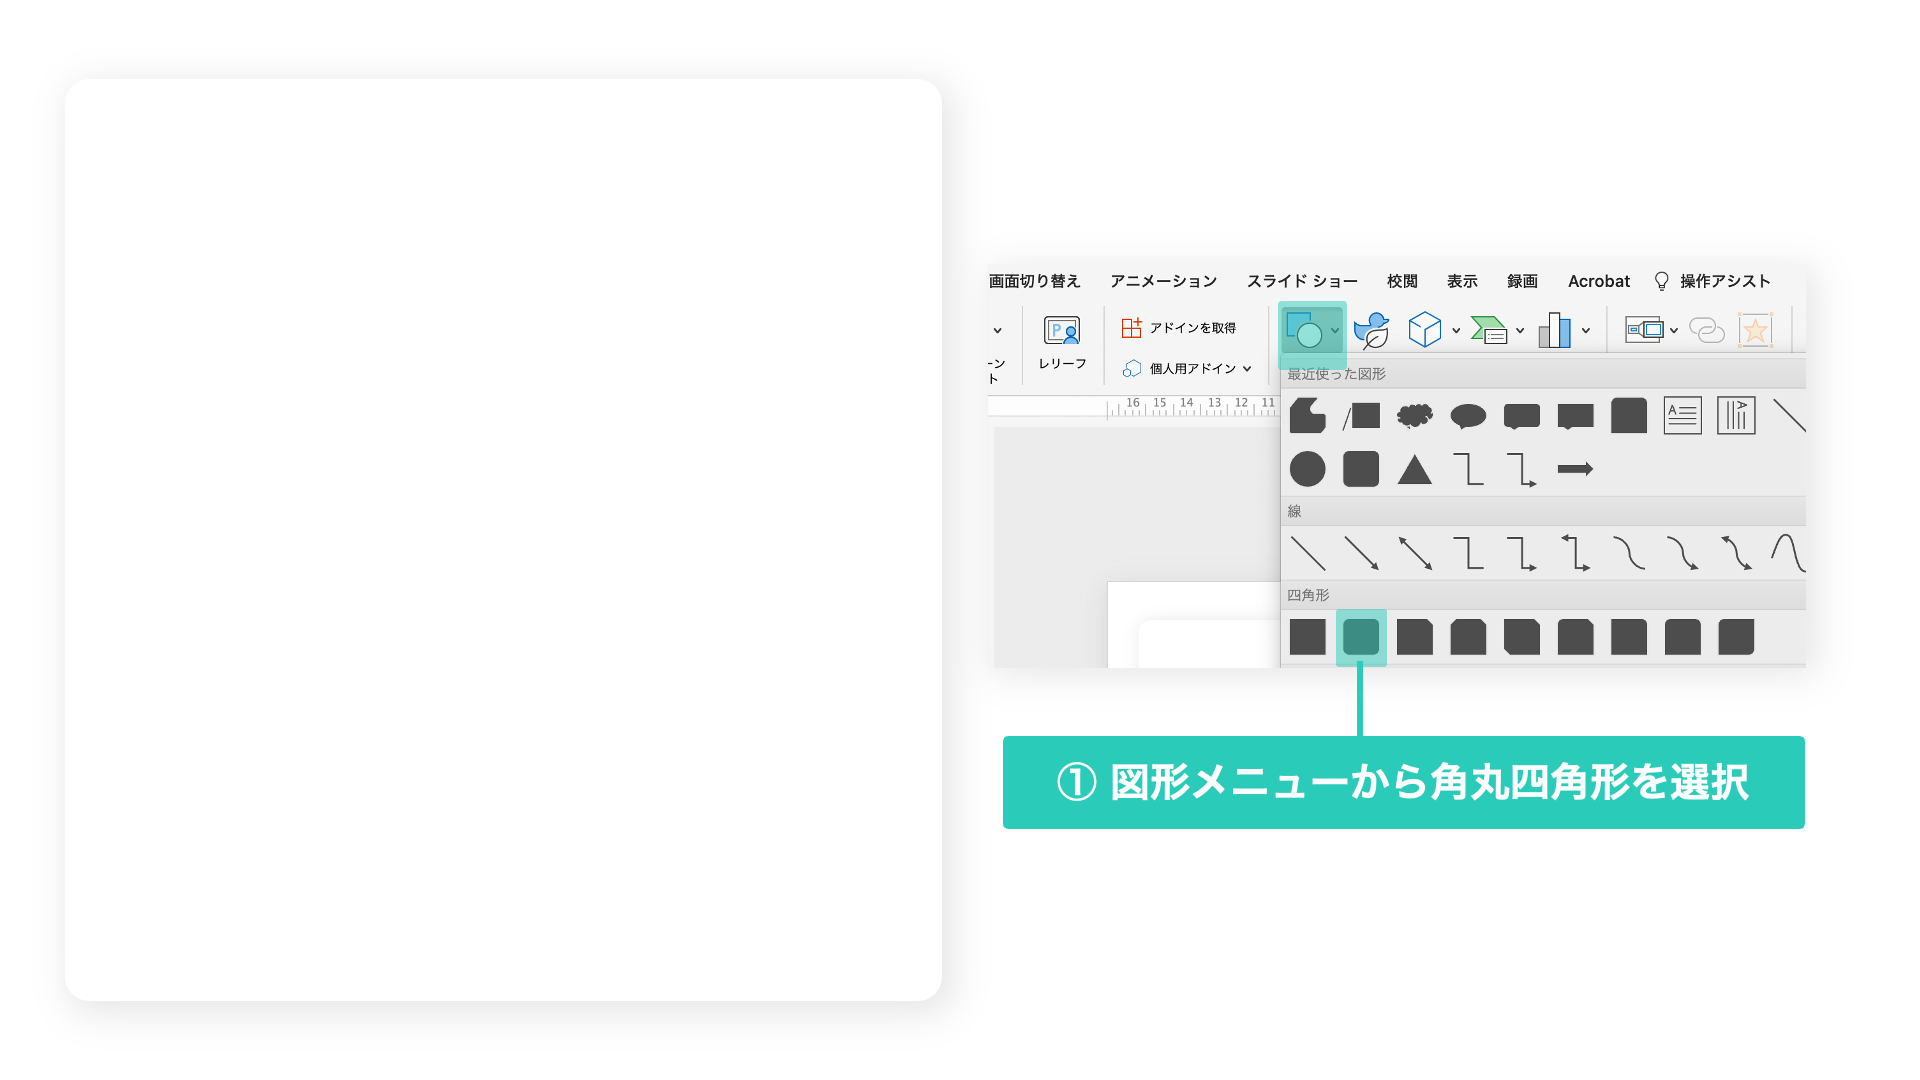Select the triangle in recent shapes

point(1414,469)
